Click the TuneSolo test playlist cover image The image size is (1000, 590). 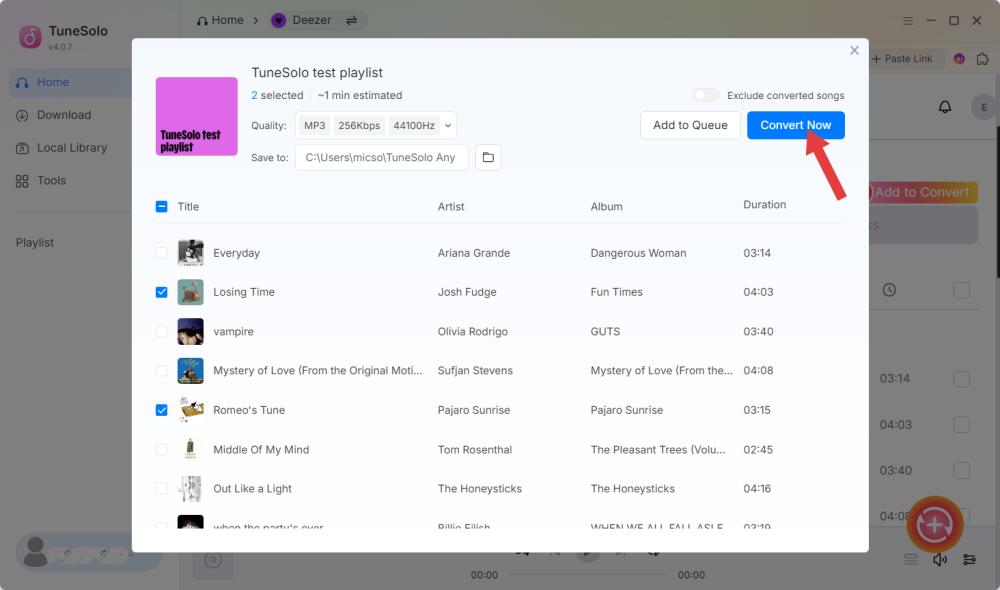point(196,117)
